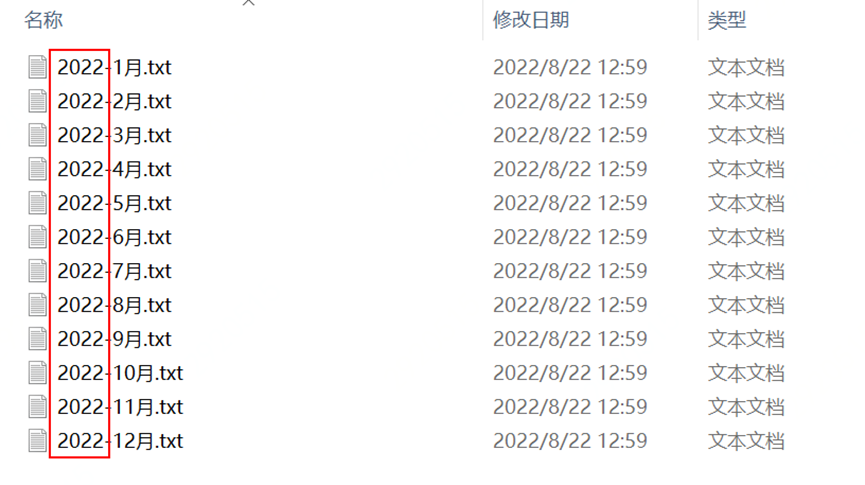Viewport: 865px width, 485px height.
Task: Toggle the sort arrow above the name column
Action: (249, 3)
